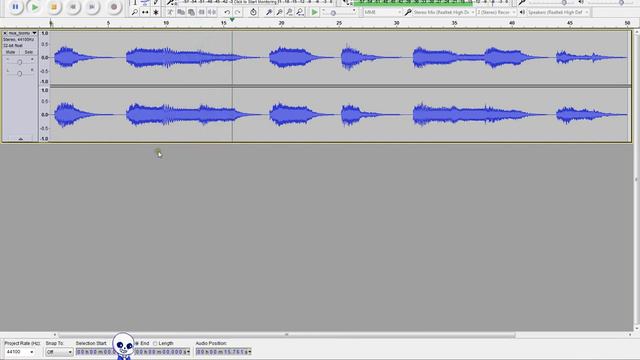Click the Play-at-speed green arrow
Screen dimensions: 640x360
click(314, 12)
